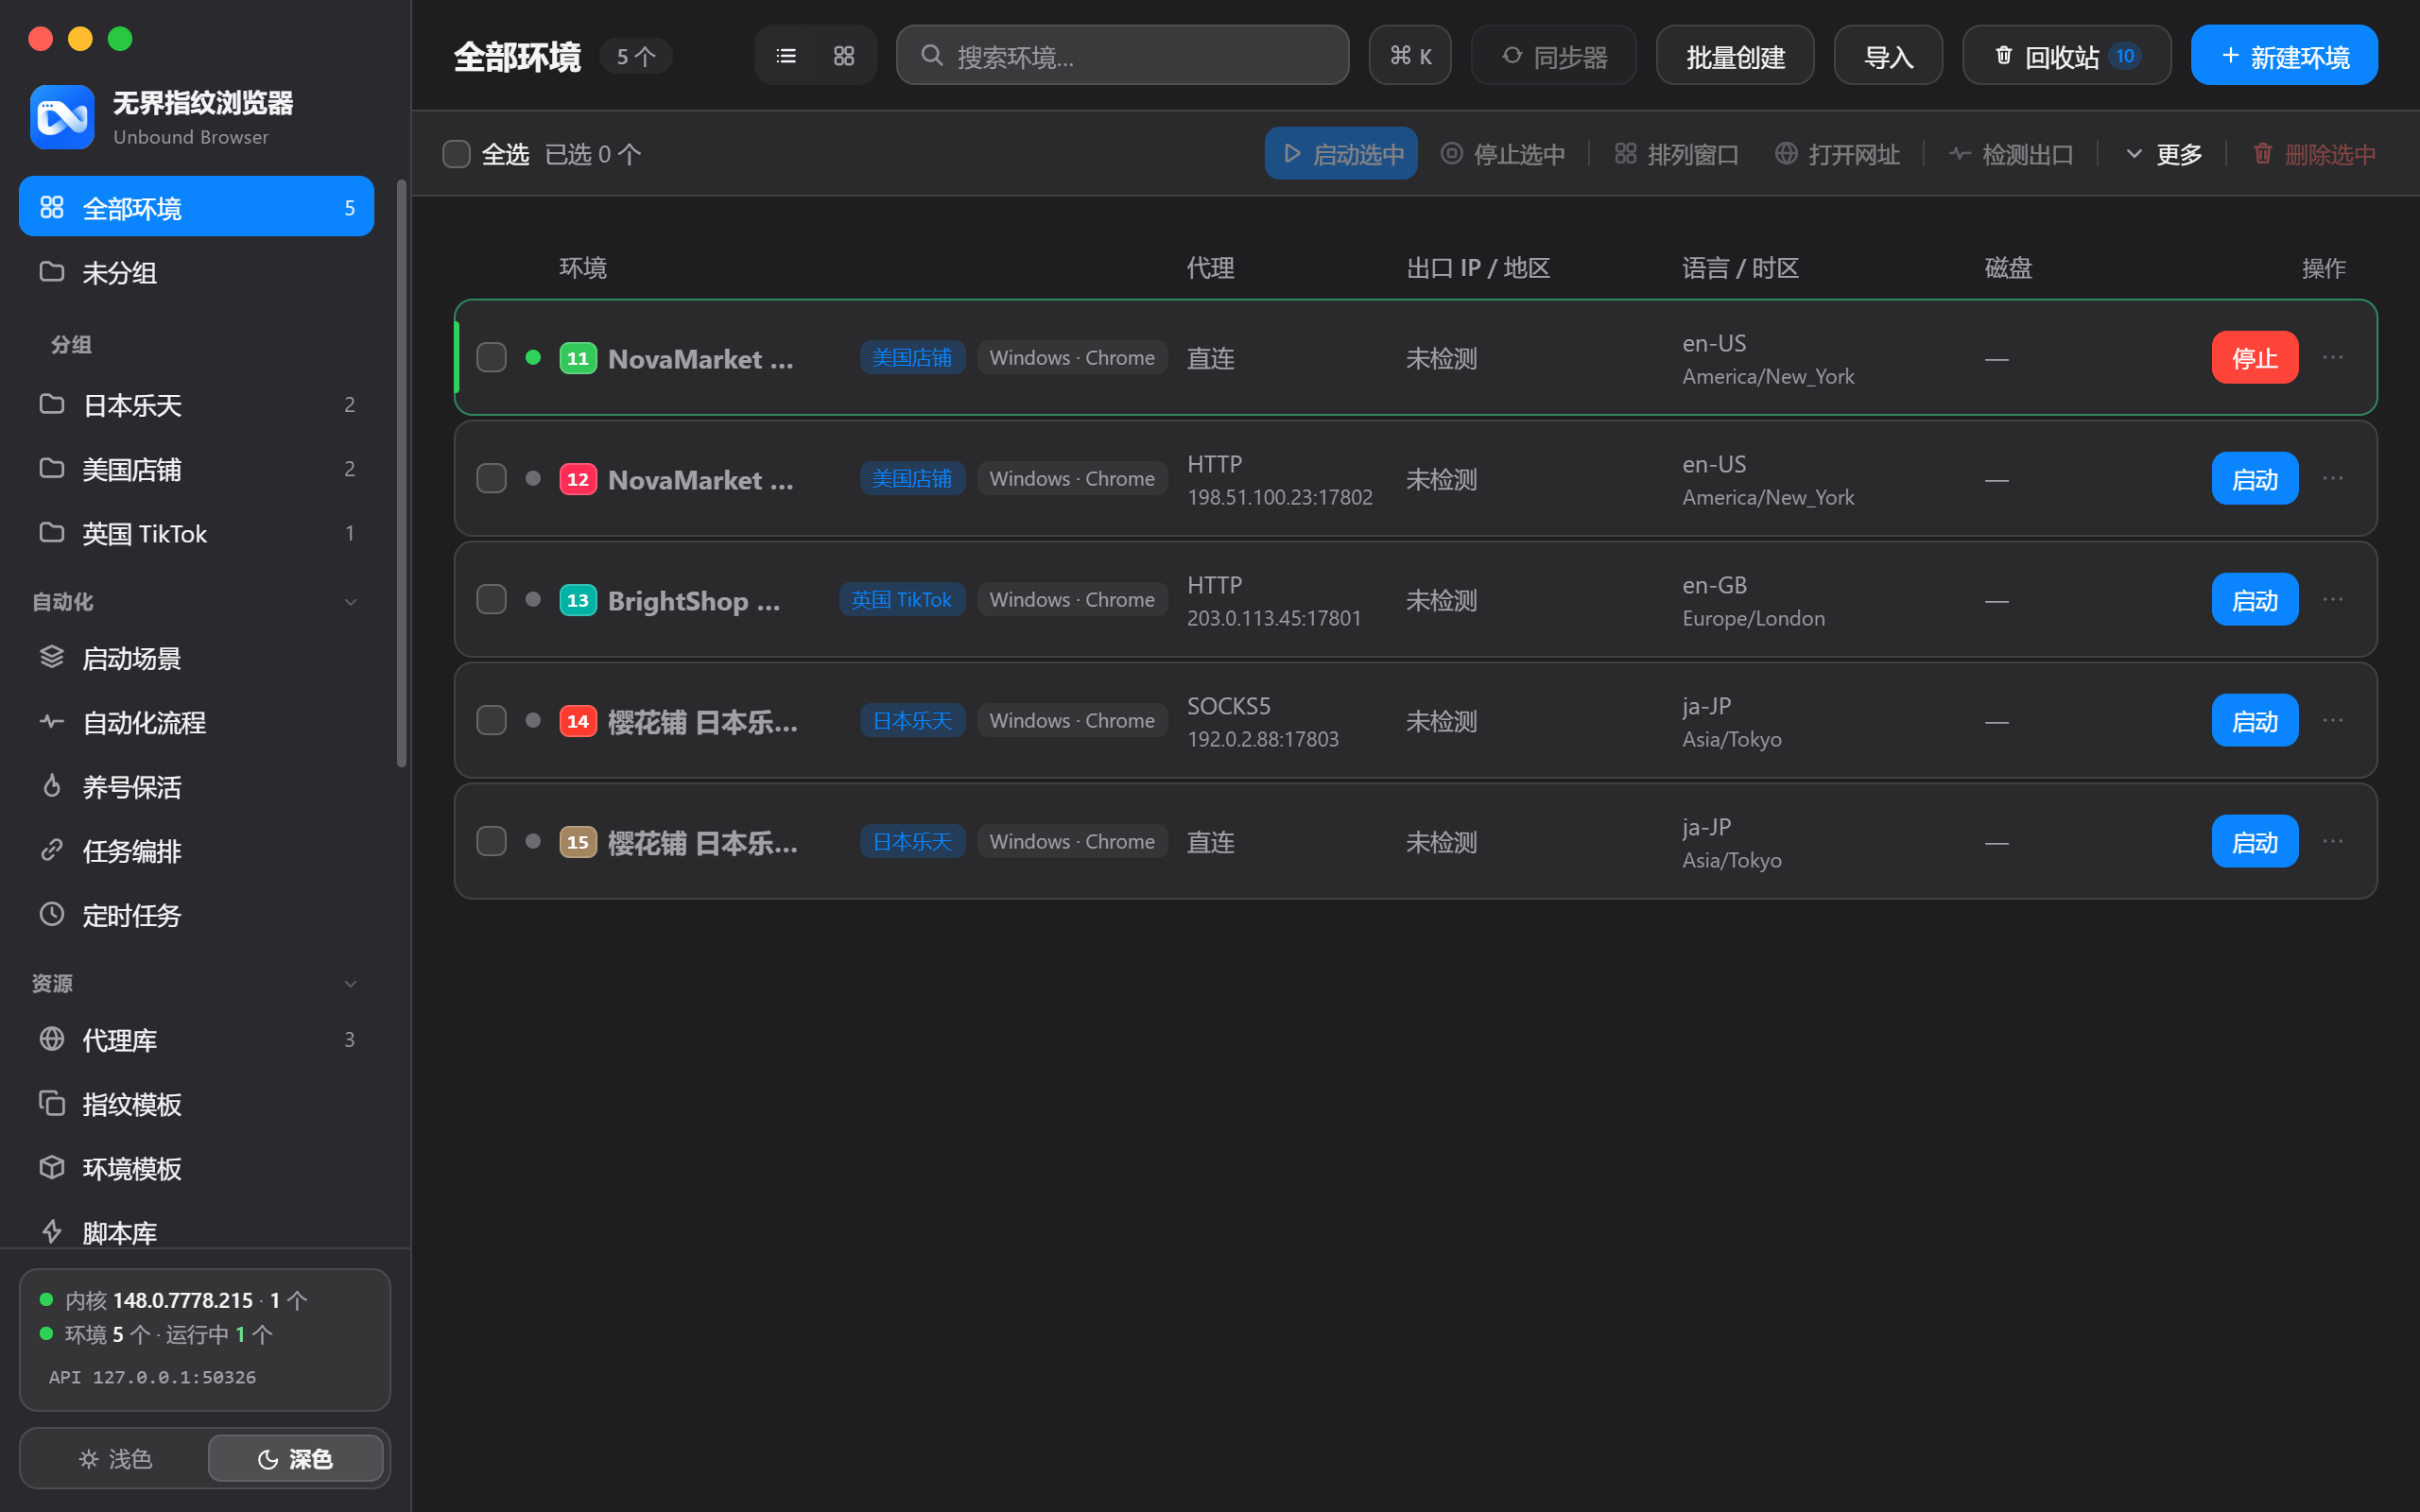Click 排列窗口 toolbar item
The image size is (2420, 1512).
click(x=1677, y=154)
